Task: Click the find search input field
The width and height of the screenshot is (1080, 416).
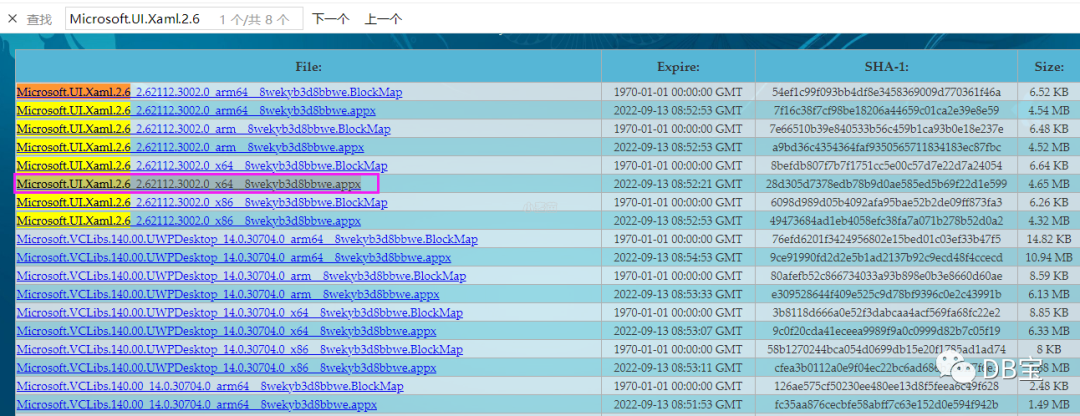Action: 184,19
